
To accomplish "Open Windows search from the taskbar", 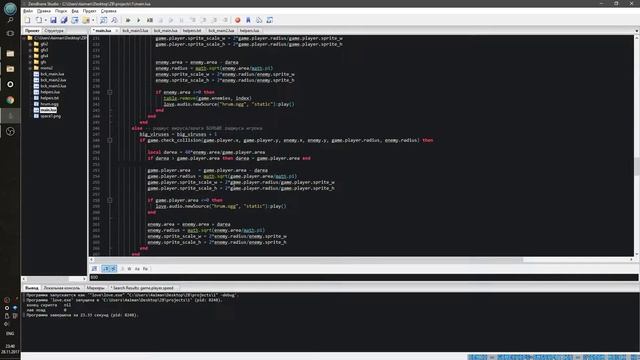I will pyautogui.click(x=10, y=20).
